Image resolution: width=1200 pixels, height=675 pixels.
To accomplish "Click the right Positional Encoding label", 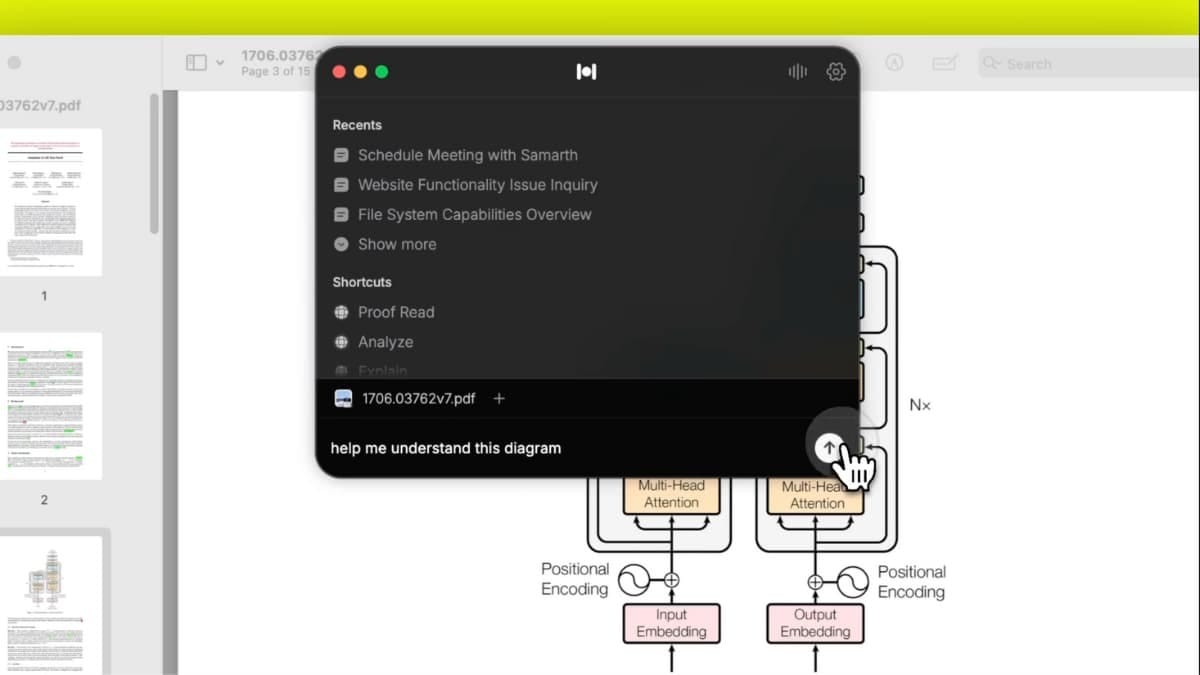I will (911, 581).
